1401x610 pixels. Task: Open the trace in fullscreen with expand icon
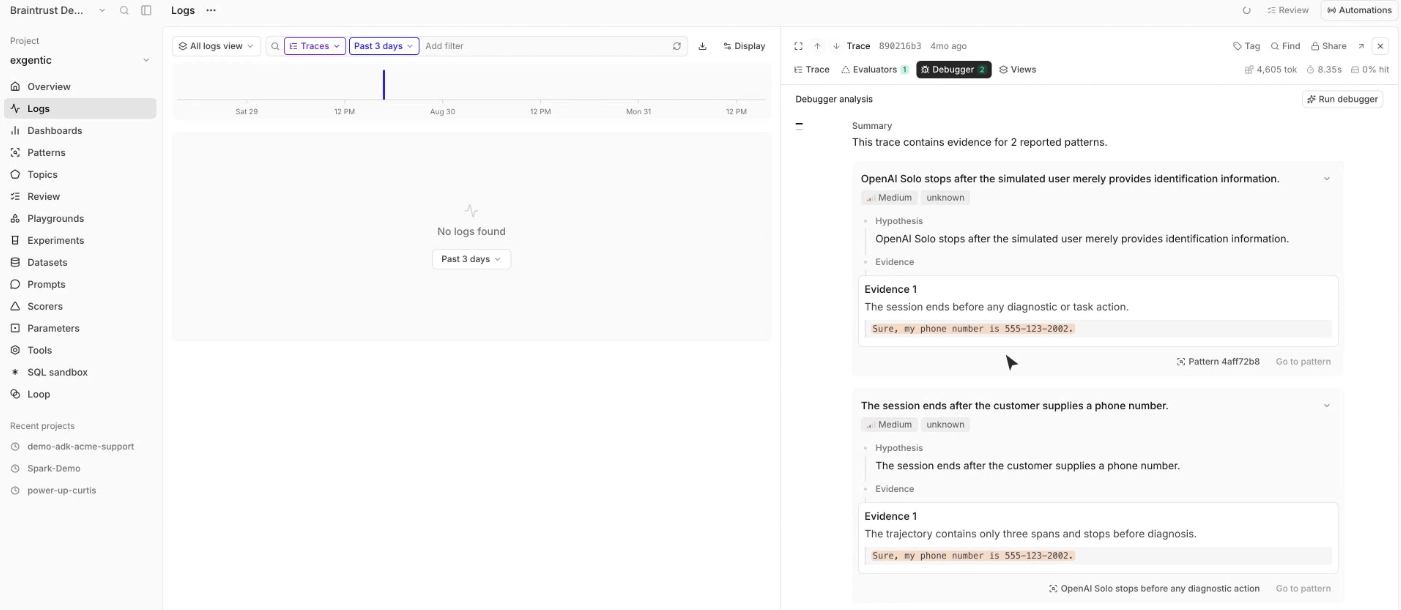[798, 46]
